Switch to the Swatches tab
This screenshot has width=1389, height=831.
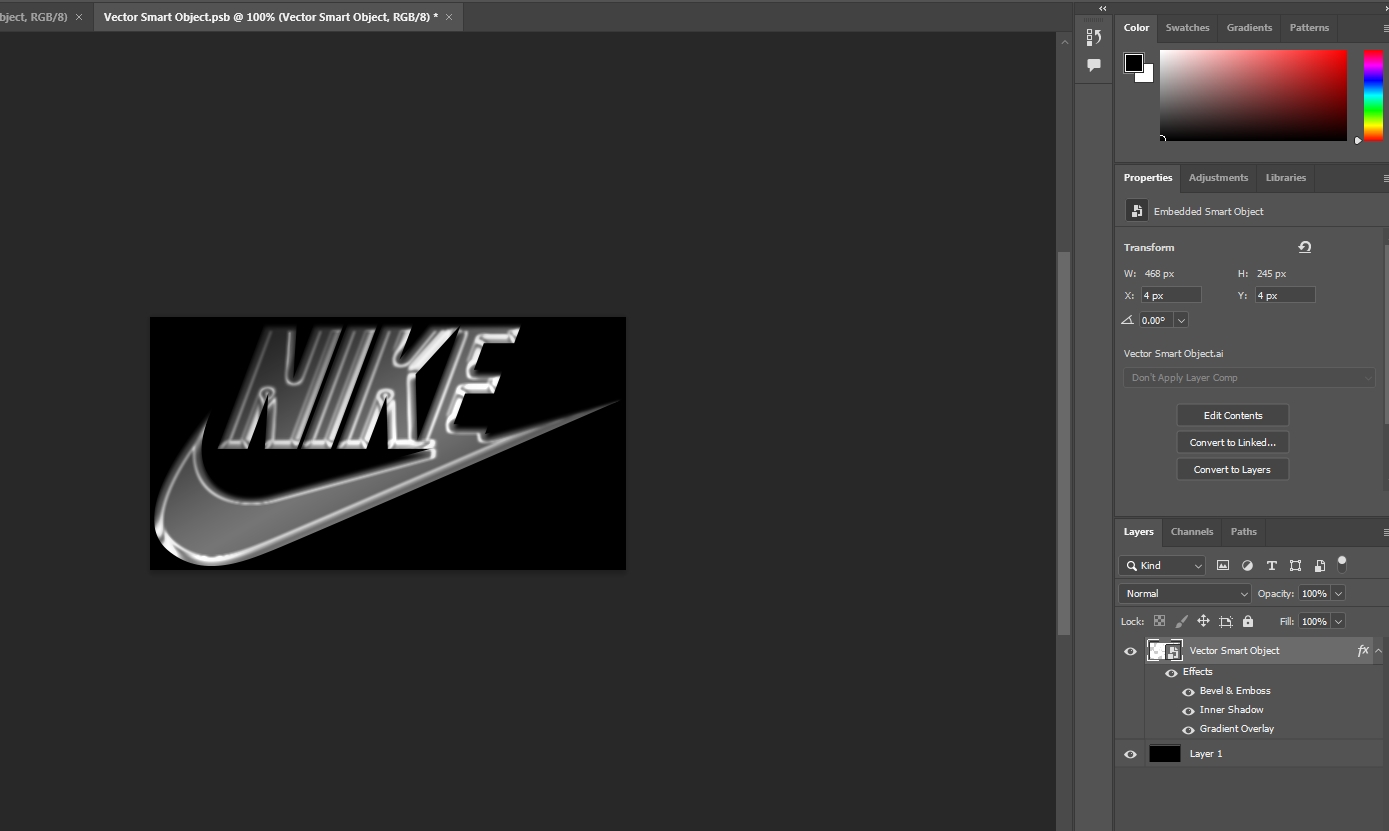pyautogui.click(x=1187, y=28)
